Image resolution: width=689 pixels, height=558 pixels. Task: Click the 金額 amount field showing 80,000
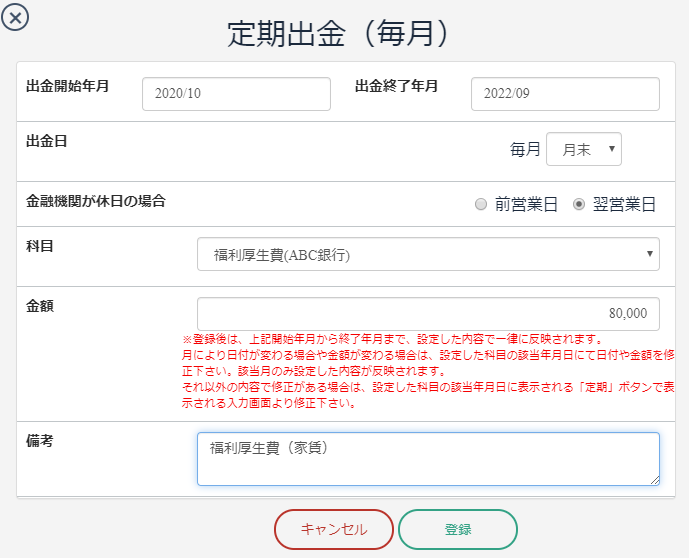[428, 314]
